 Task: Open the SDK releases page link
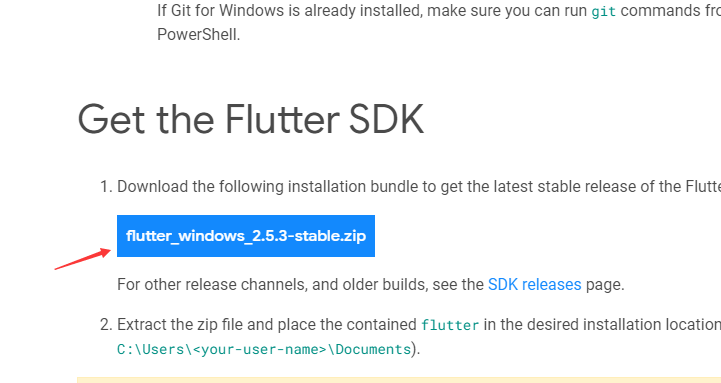534,285
